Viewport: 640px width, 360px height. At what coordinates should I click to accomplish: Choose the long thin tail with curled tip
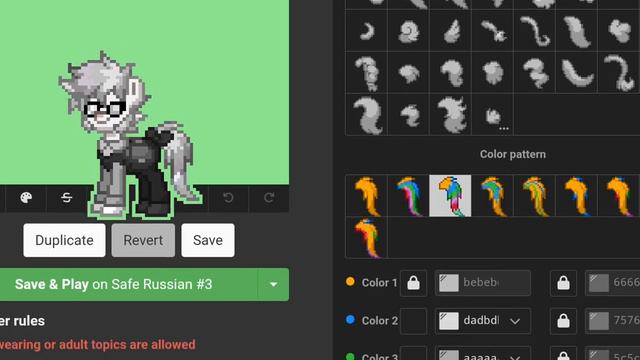tap(534, 31)
